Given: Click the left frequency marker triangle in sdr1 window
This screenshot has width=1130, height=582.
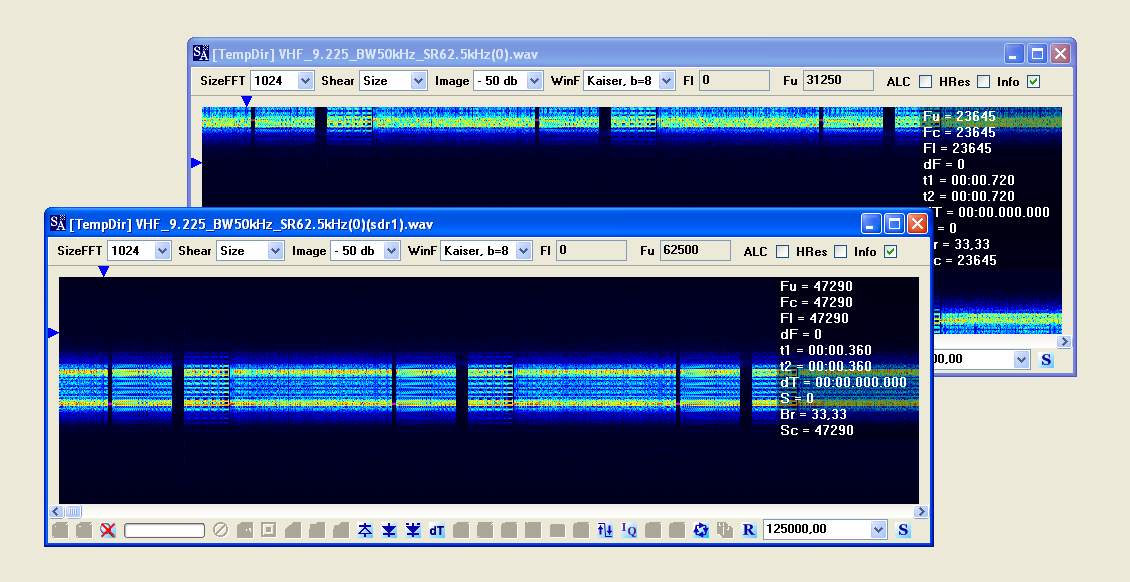Looking at the screenshot, I should tap(53, 333).
